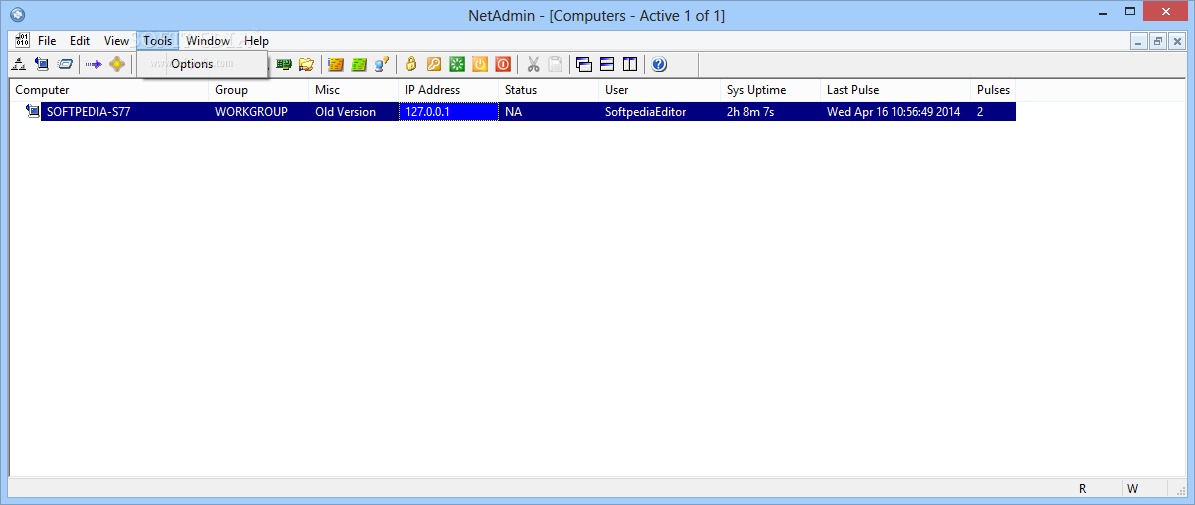
Task: Sort by the Misc column header
Action: tap(354, 90)
